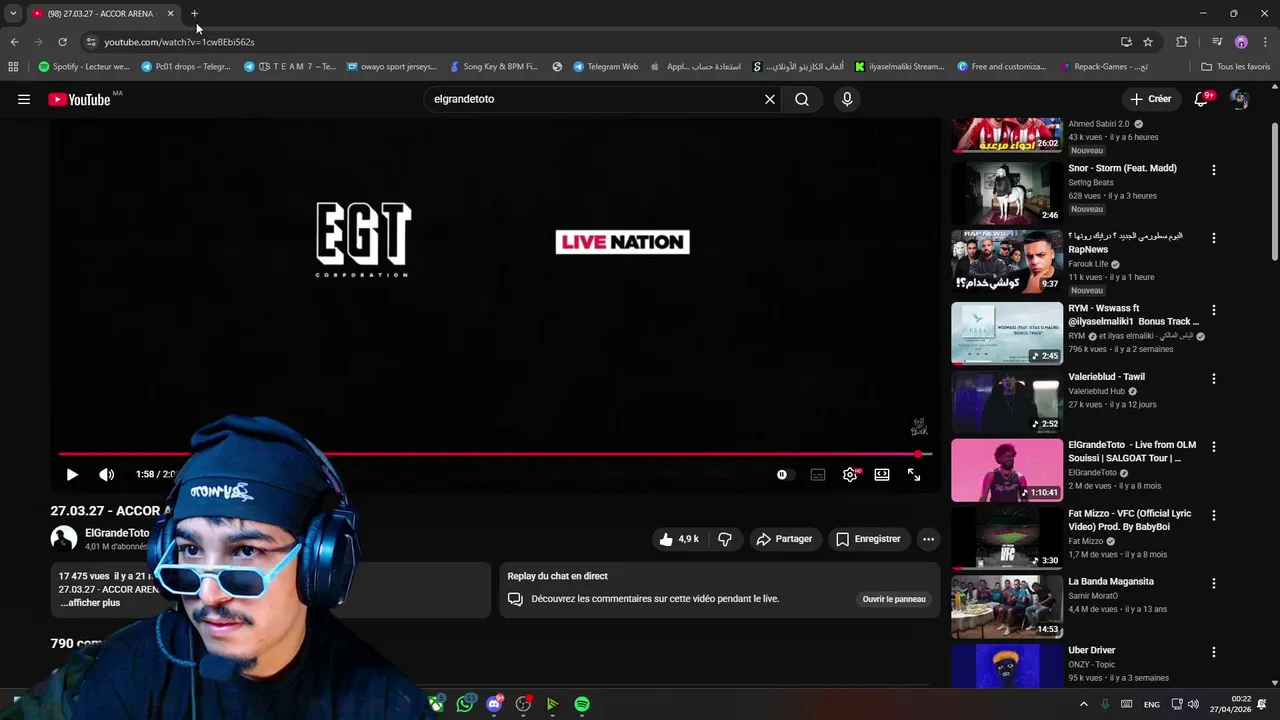Screen dimensions: 1280x720
Task: Open more actions three-dot menu under video
Action: click(928, 539)
